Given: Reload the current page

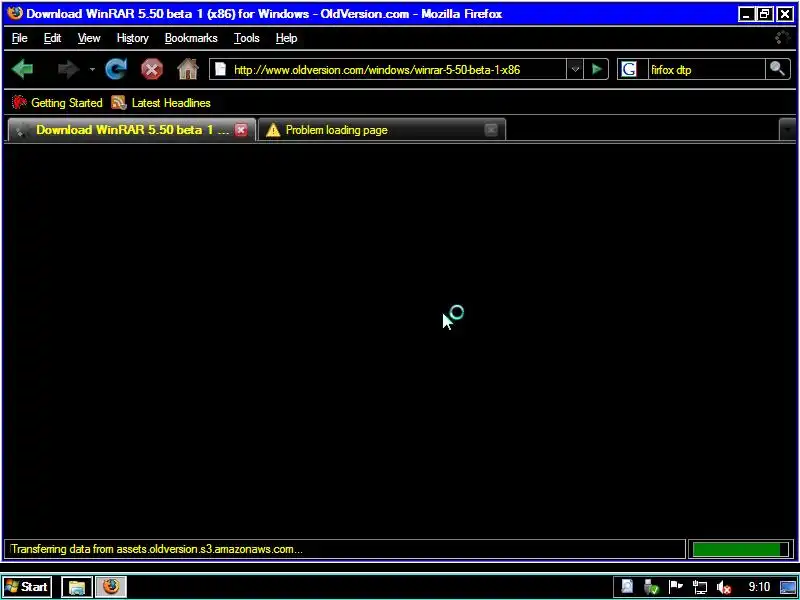Looking at the screenshot, I should (116, 69).
